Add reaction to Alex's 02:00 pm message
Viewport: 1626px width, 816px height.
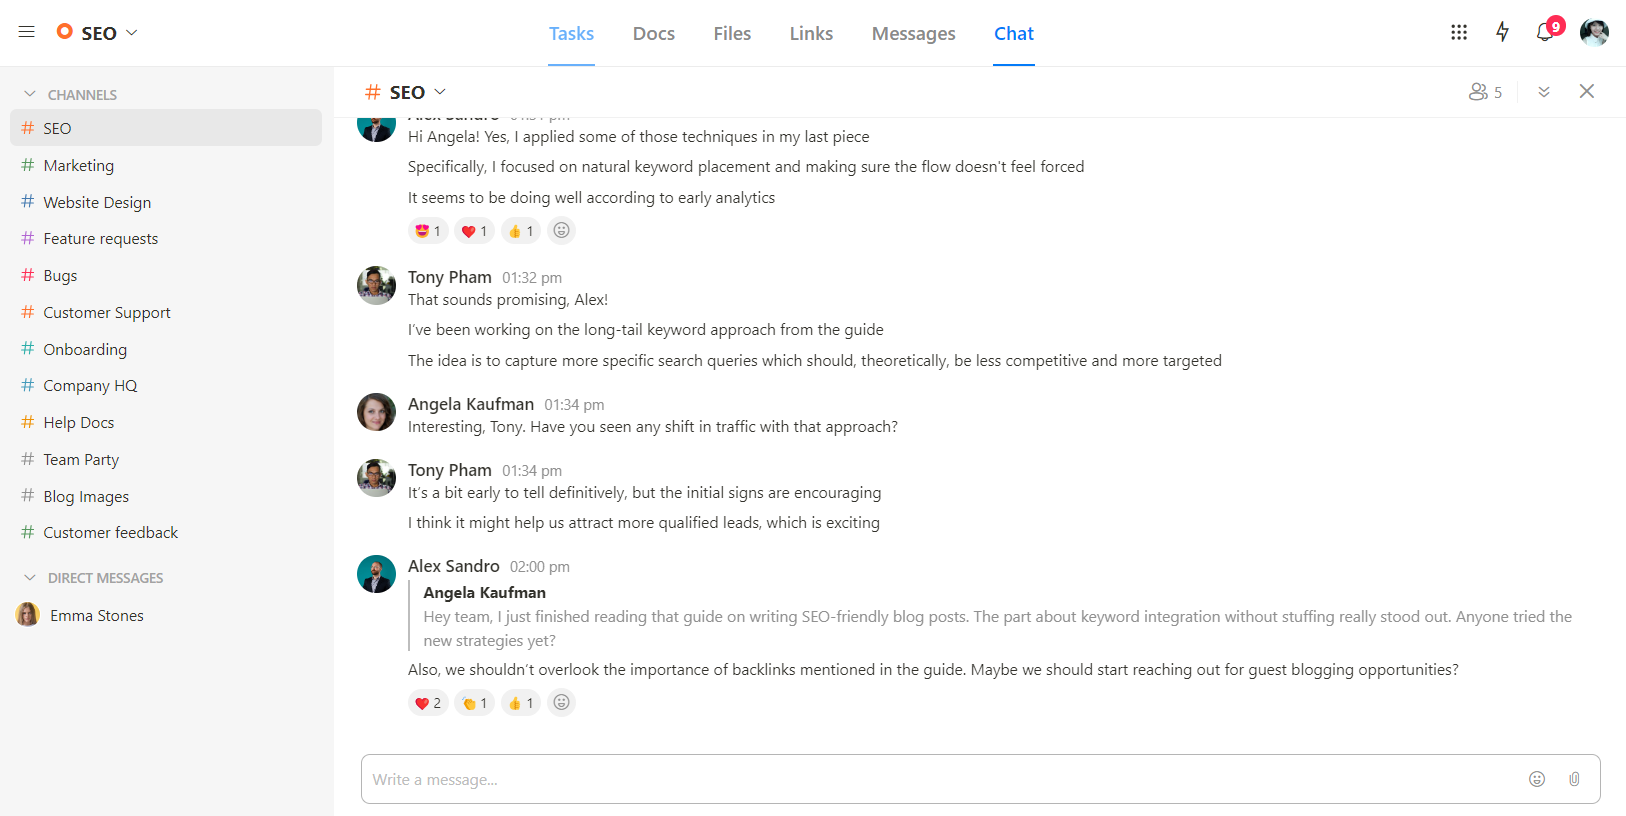[562, 703]
